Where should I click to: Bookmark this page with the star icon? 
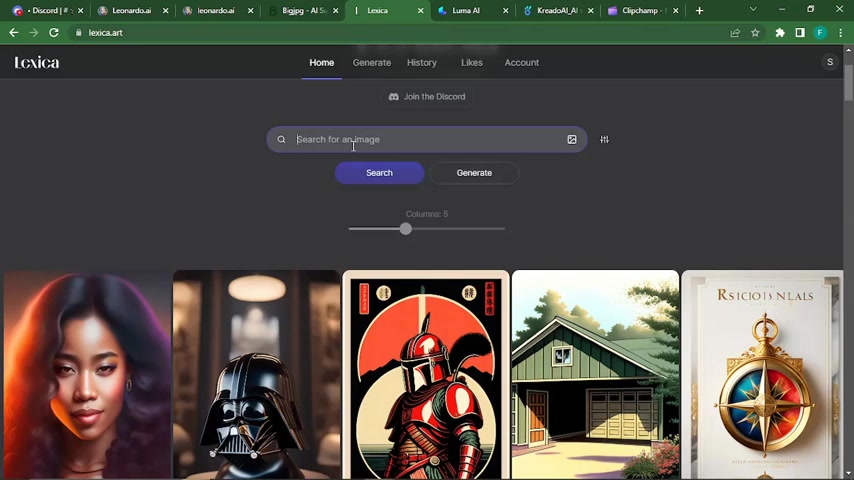coord(755,33)
